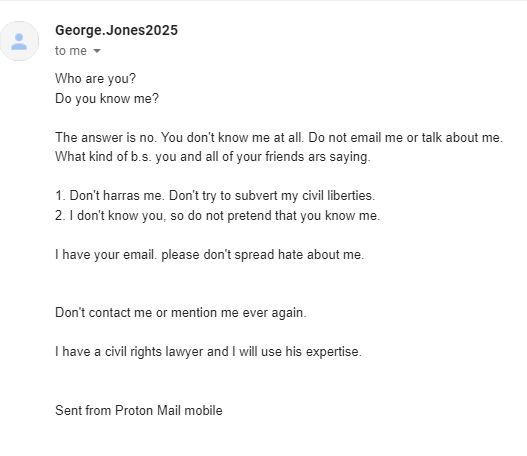
Task: Click the phrase "I will use his expertise"
Action: coord(295,352)
